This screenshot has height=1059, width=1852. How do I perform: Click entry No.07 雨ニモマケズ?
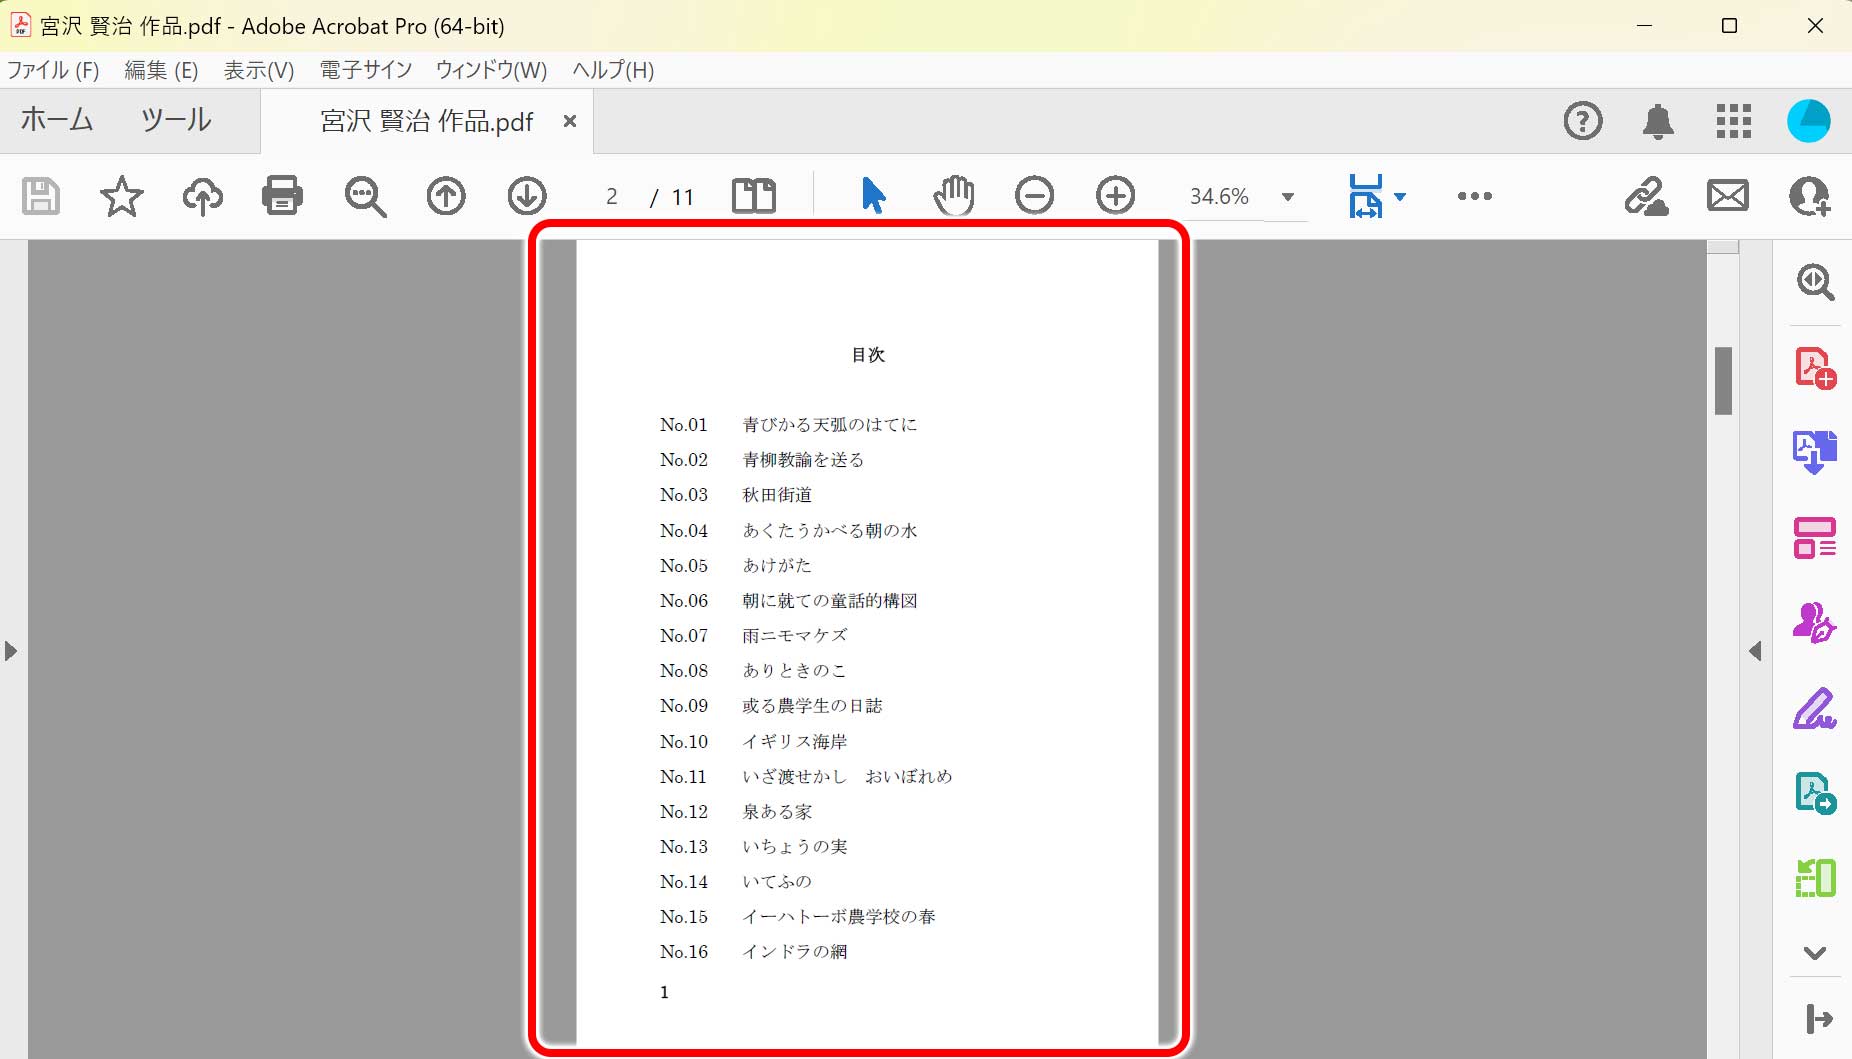(753, 636)
